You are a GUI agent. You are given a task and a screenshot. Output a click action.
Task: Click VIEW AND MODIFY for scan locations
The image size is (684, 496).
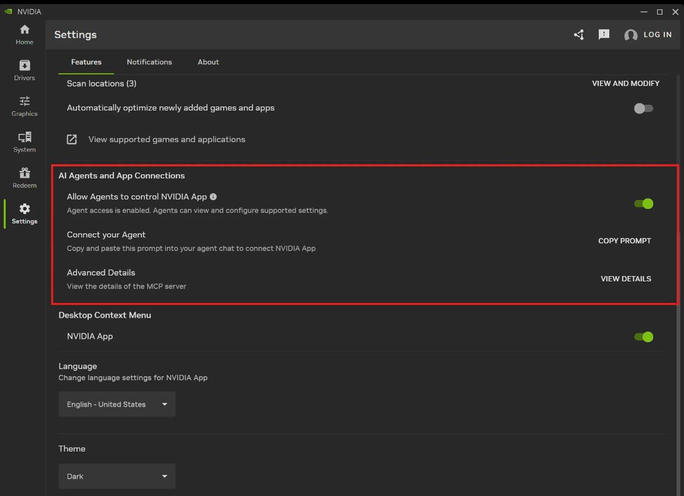626,83
